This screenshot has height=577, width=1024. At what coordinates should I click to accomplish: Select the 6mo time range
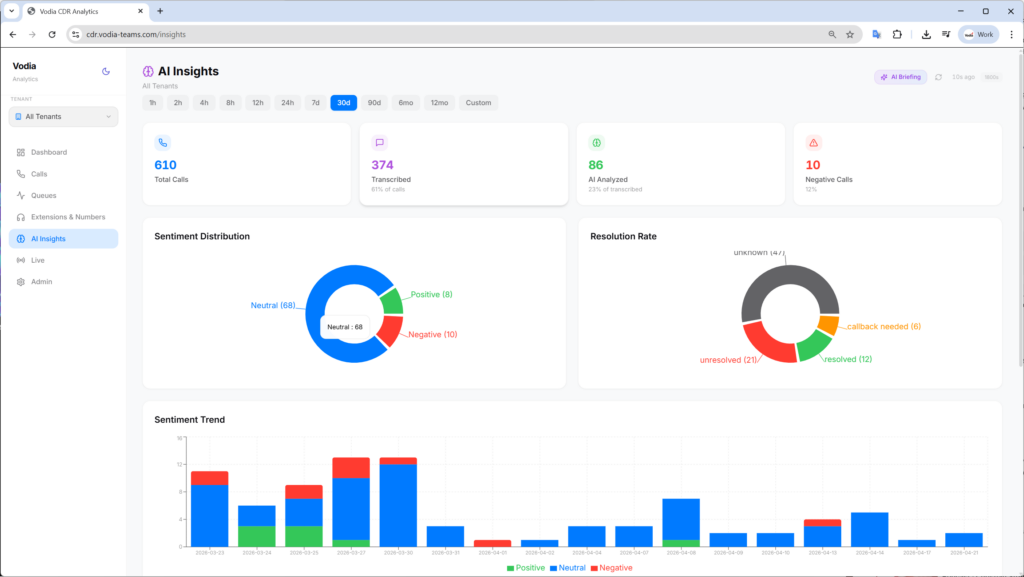tap(406, 102)
